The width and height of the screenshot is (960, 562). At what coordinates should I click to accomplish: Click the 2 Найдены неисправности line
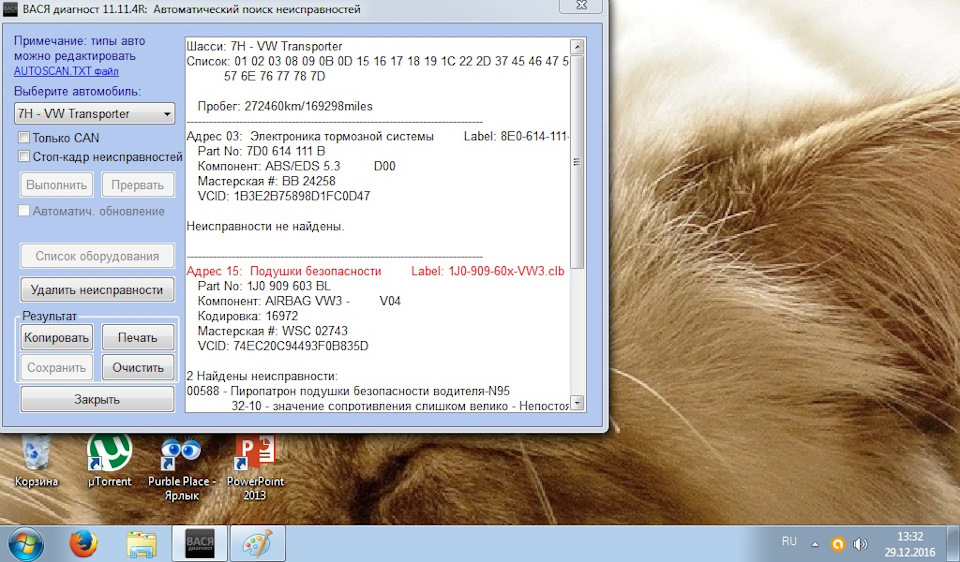[262, 376]
